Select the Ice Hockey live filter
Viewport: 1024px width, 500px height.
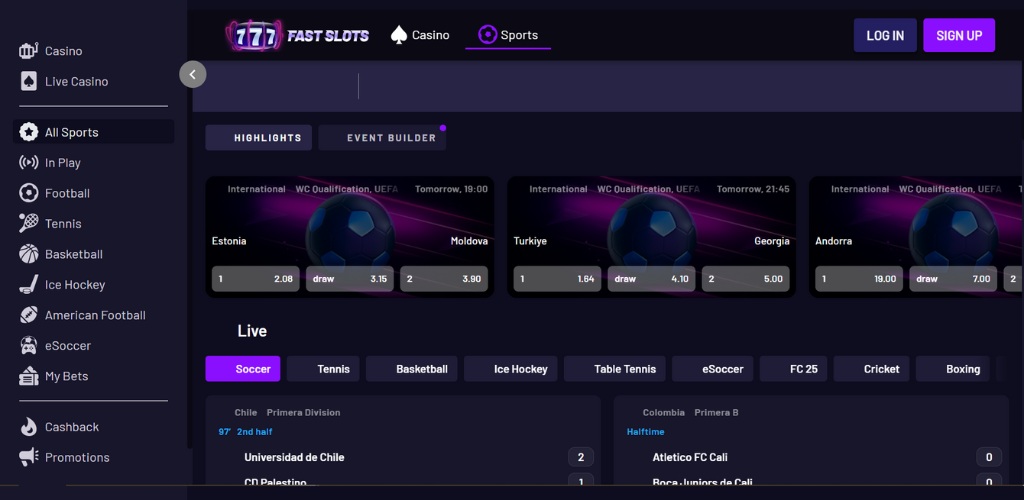pos(511,369)
